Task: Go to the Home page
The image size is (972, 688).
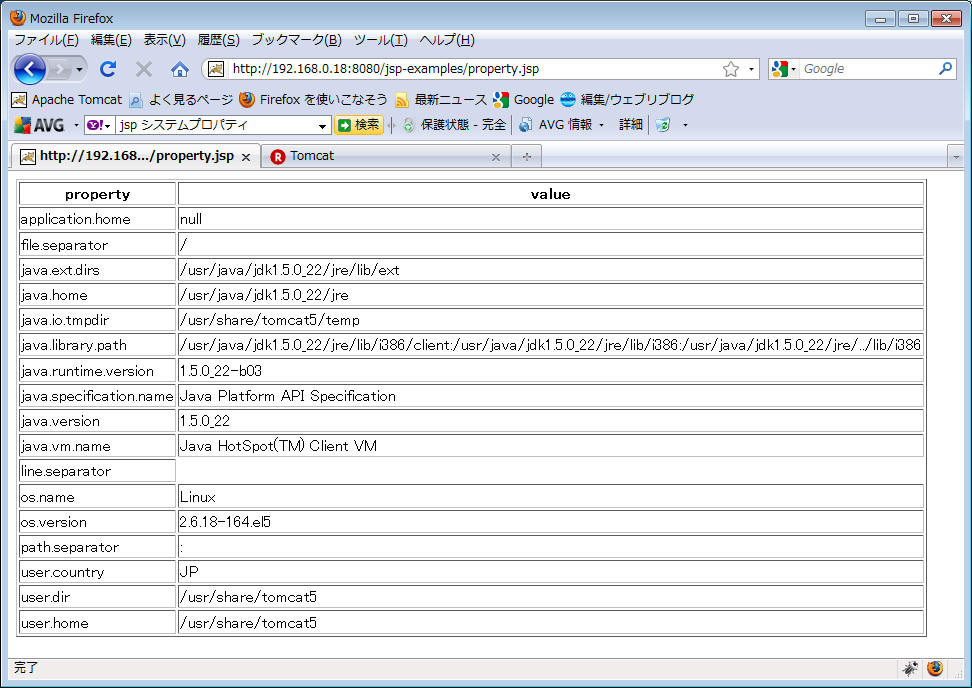Action: click(x=180, y=69)
